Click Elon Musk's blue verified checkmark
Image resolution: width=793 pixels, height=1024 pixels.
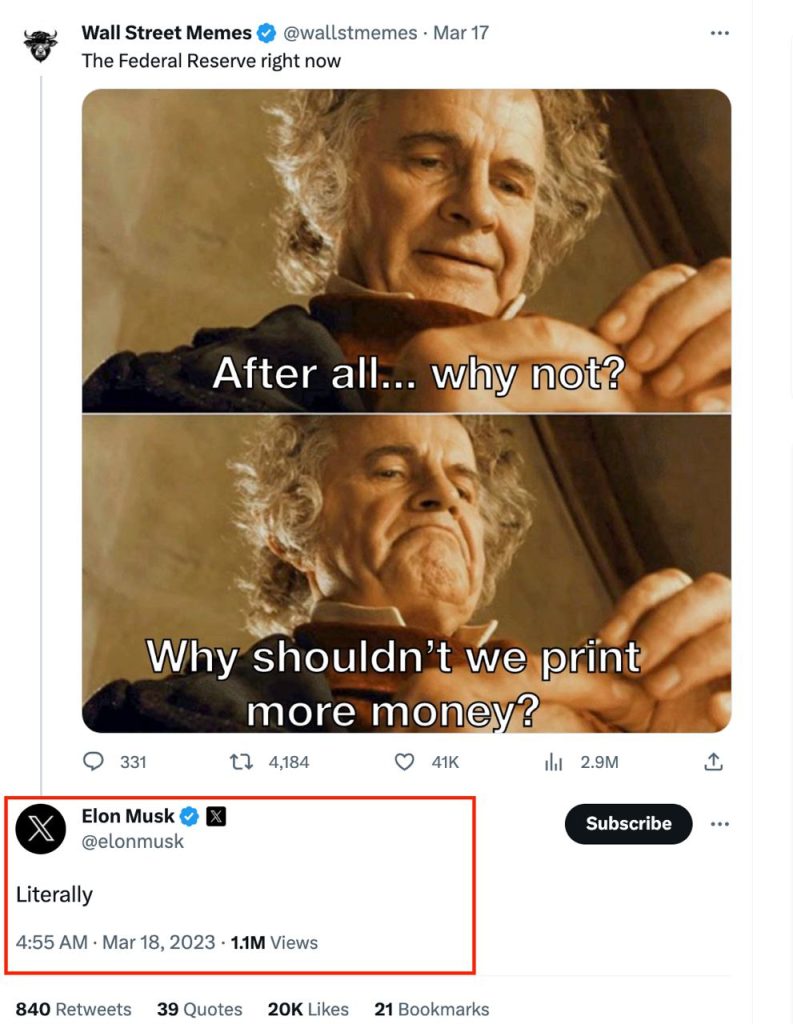190,816
